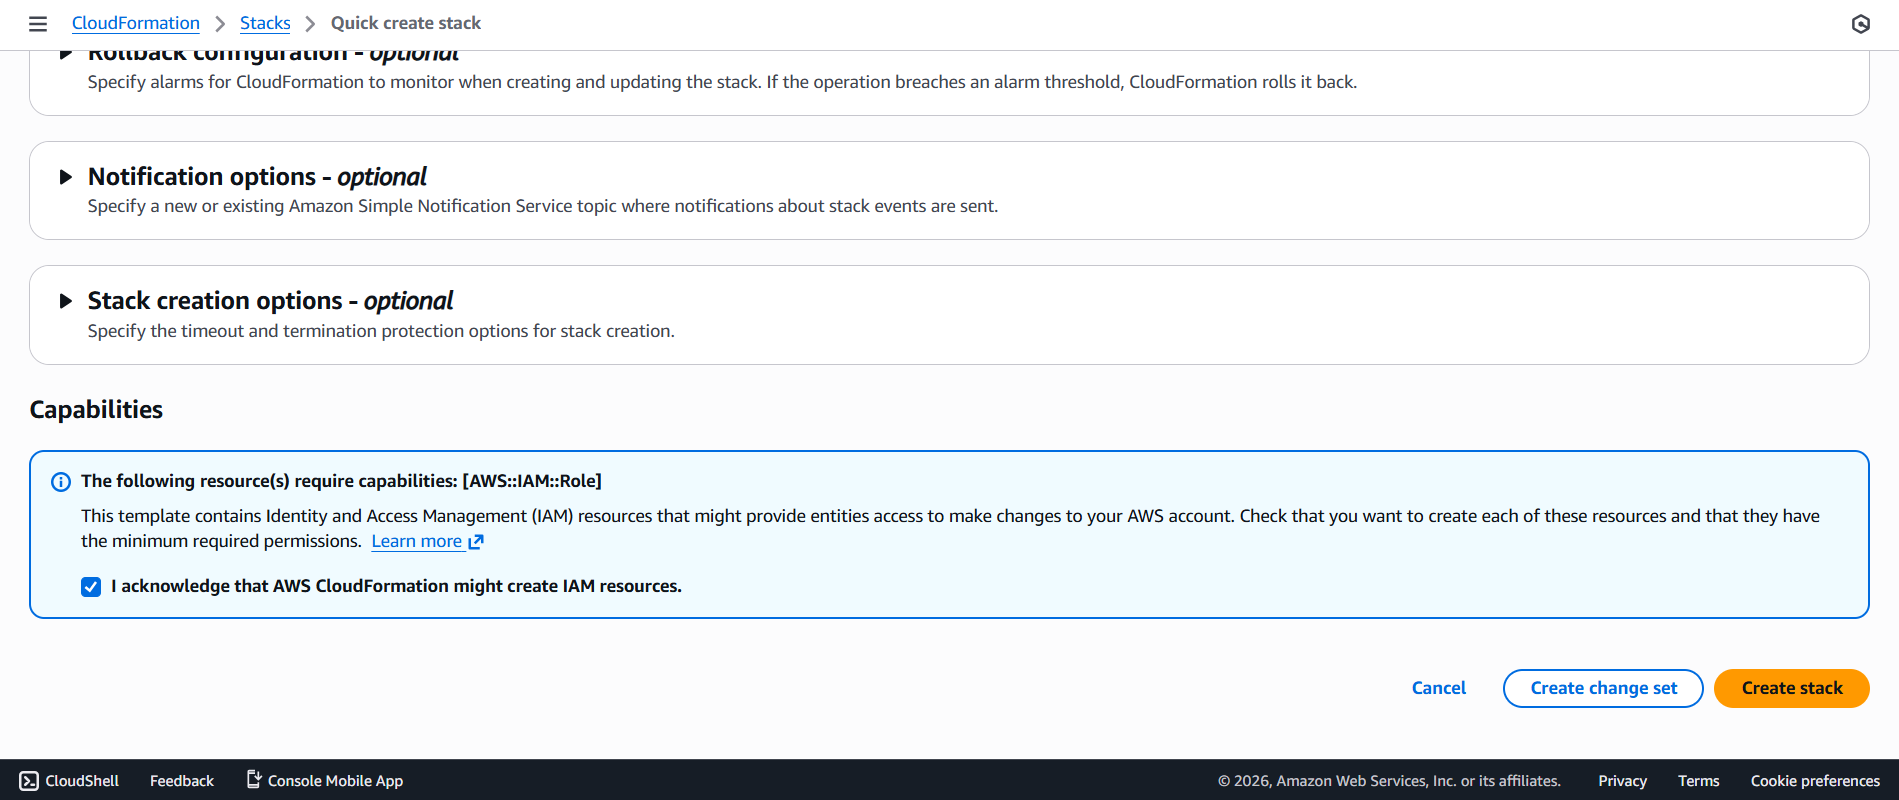The height and width of the screenshot is (800, 1899).
Task: Expand the Rollback configuration section
Action: coord(66,54)
